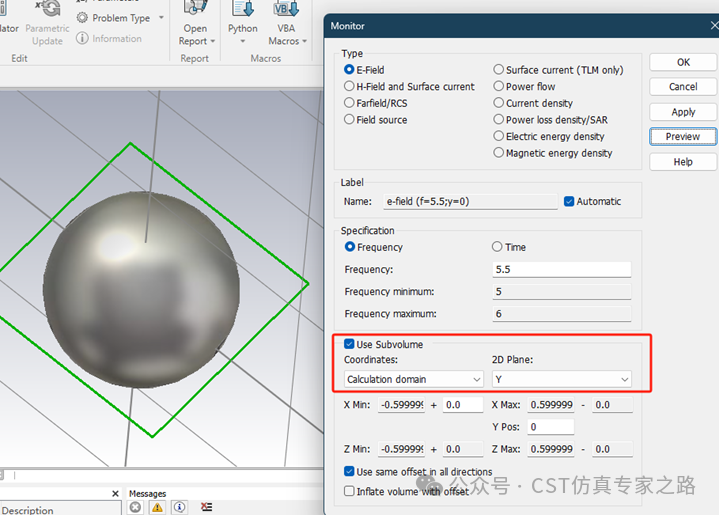Click the Preview button

(x=683, y=137)
